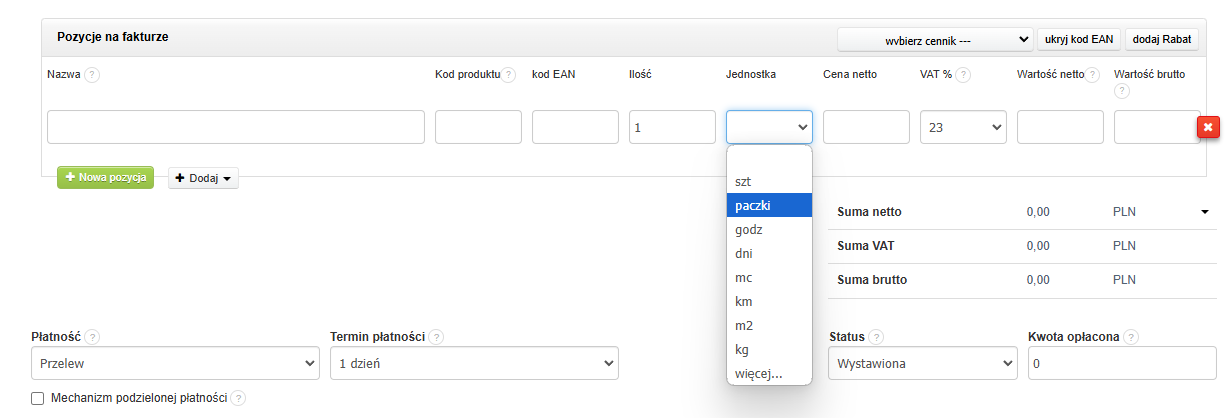
Task: Choose więcej... in unit list
Action: click(769, 374)
